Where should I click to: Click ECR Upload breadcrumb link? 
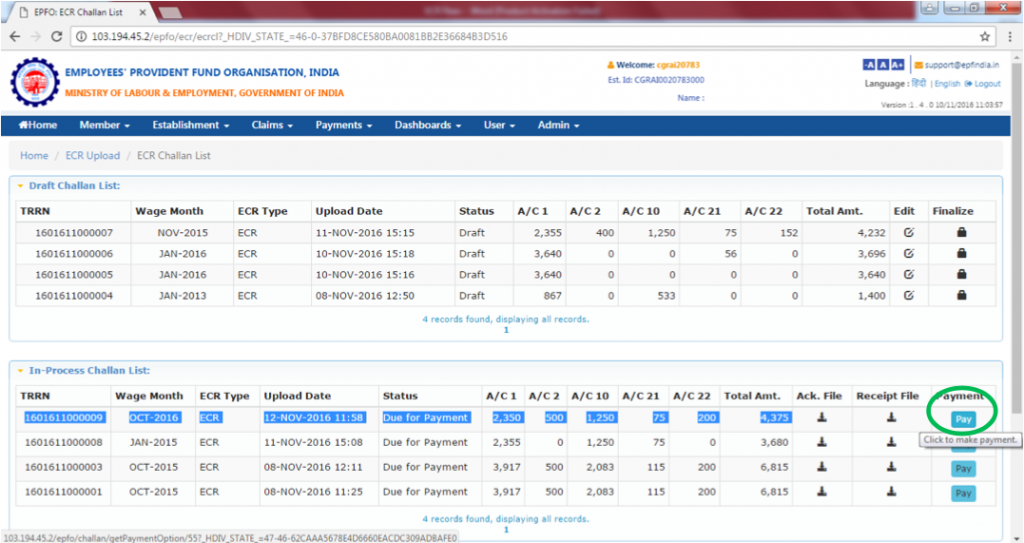pos(92,156)
